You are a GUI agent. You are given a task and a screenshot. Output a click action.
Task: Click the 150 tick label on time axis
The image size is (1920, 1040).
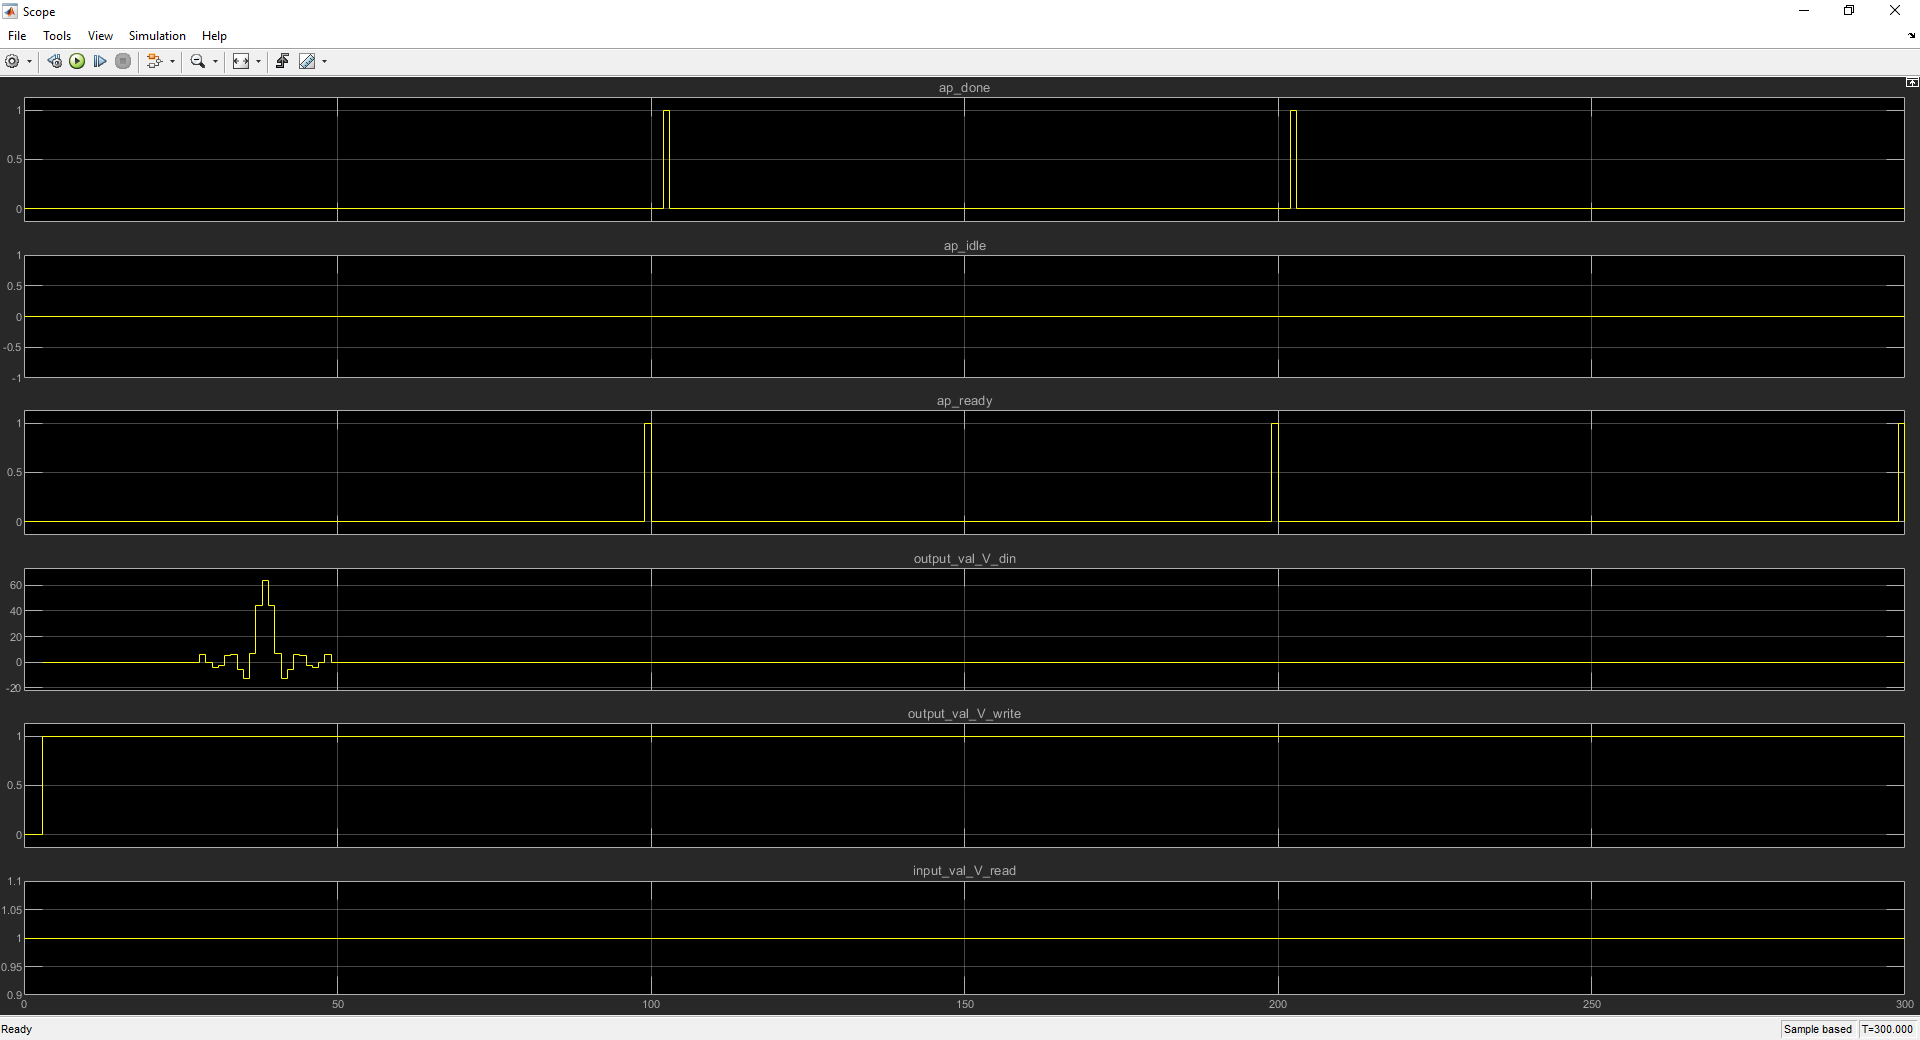(964, 1004)
